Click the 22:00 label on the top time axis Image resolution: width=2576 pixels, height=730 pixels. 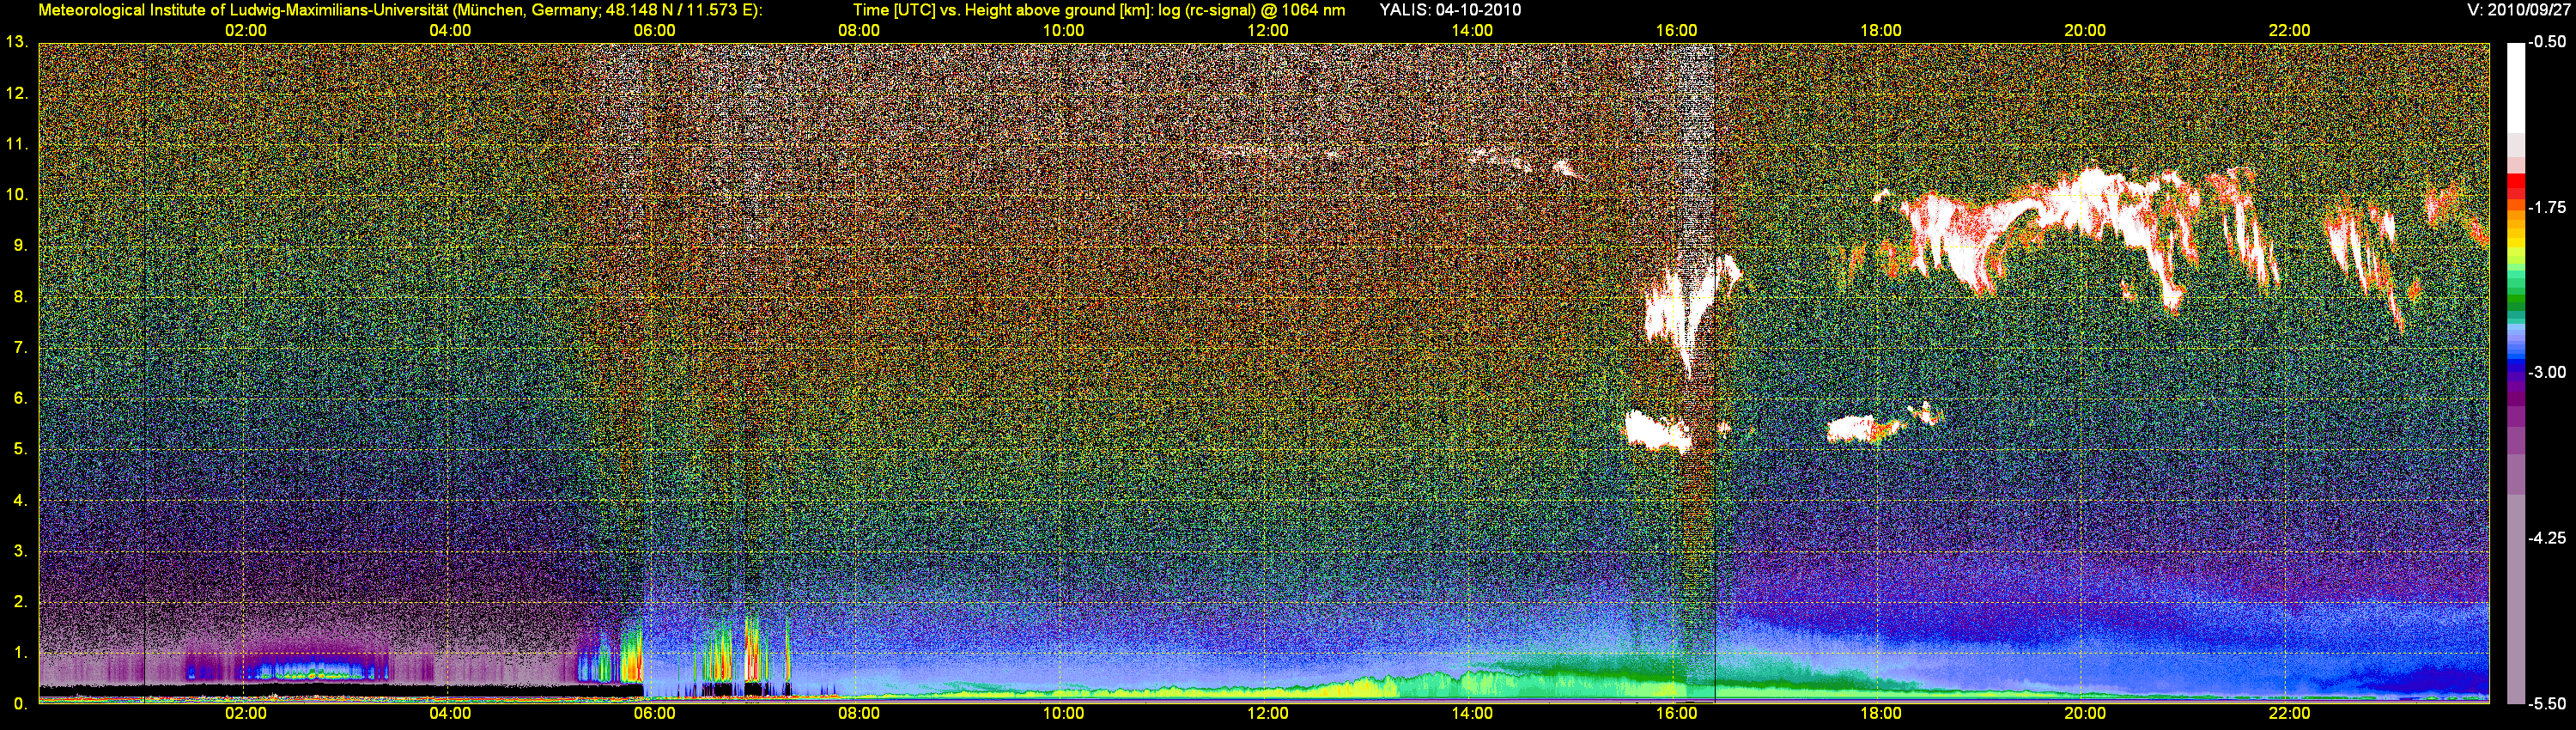pos(2290,31)
